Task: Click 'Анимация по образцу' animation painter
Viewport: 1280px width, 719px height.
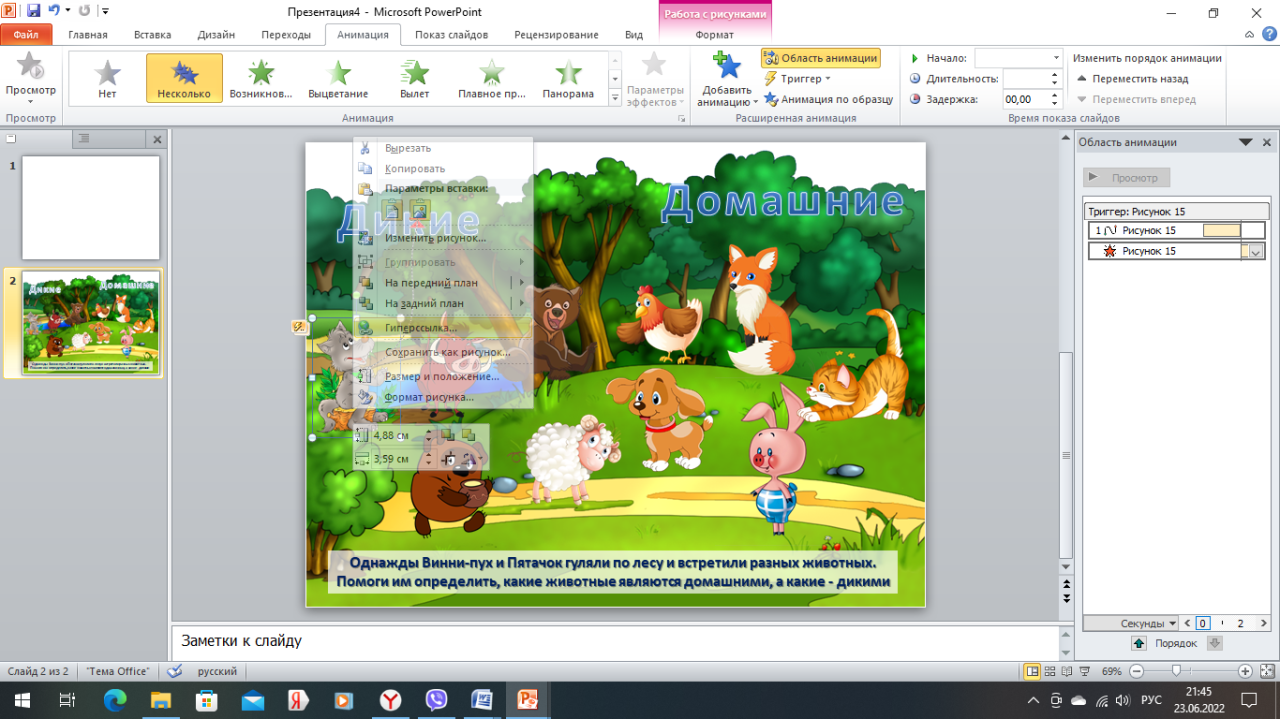Action: point(829,99)
